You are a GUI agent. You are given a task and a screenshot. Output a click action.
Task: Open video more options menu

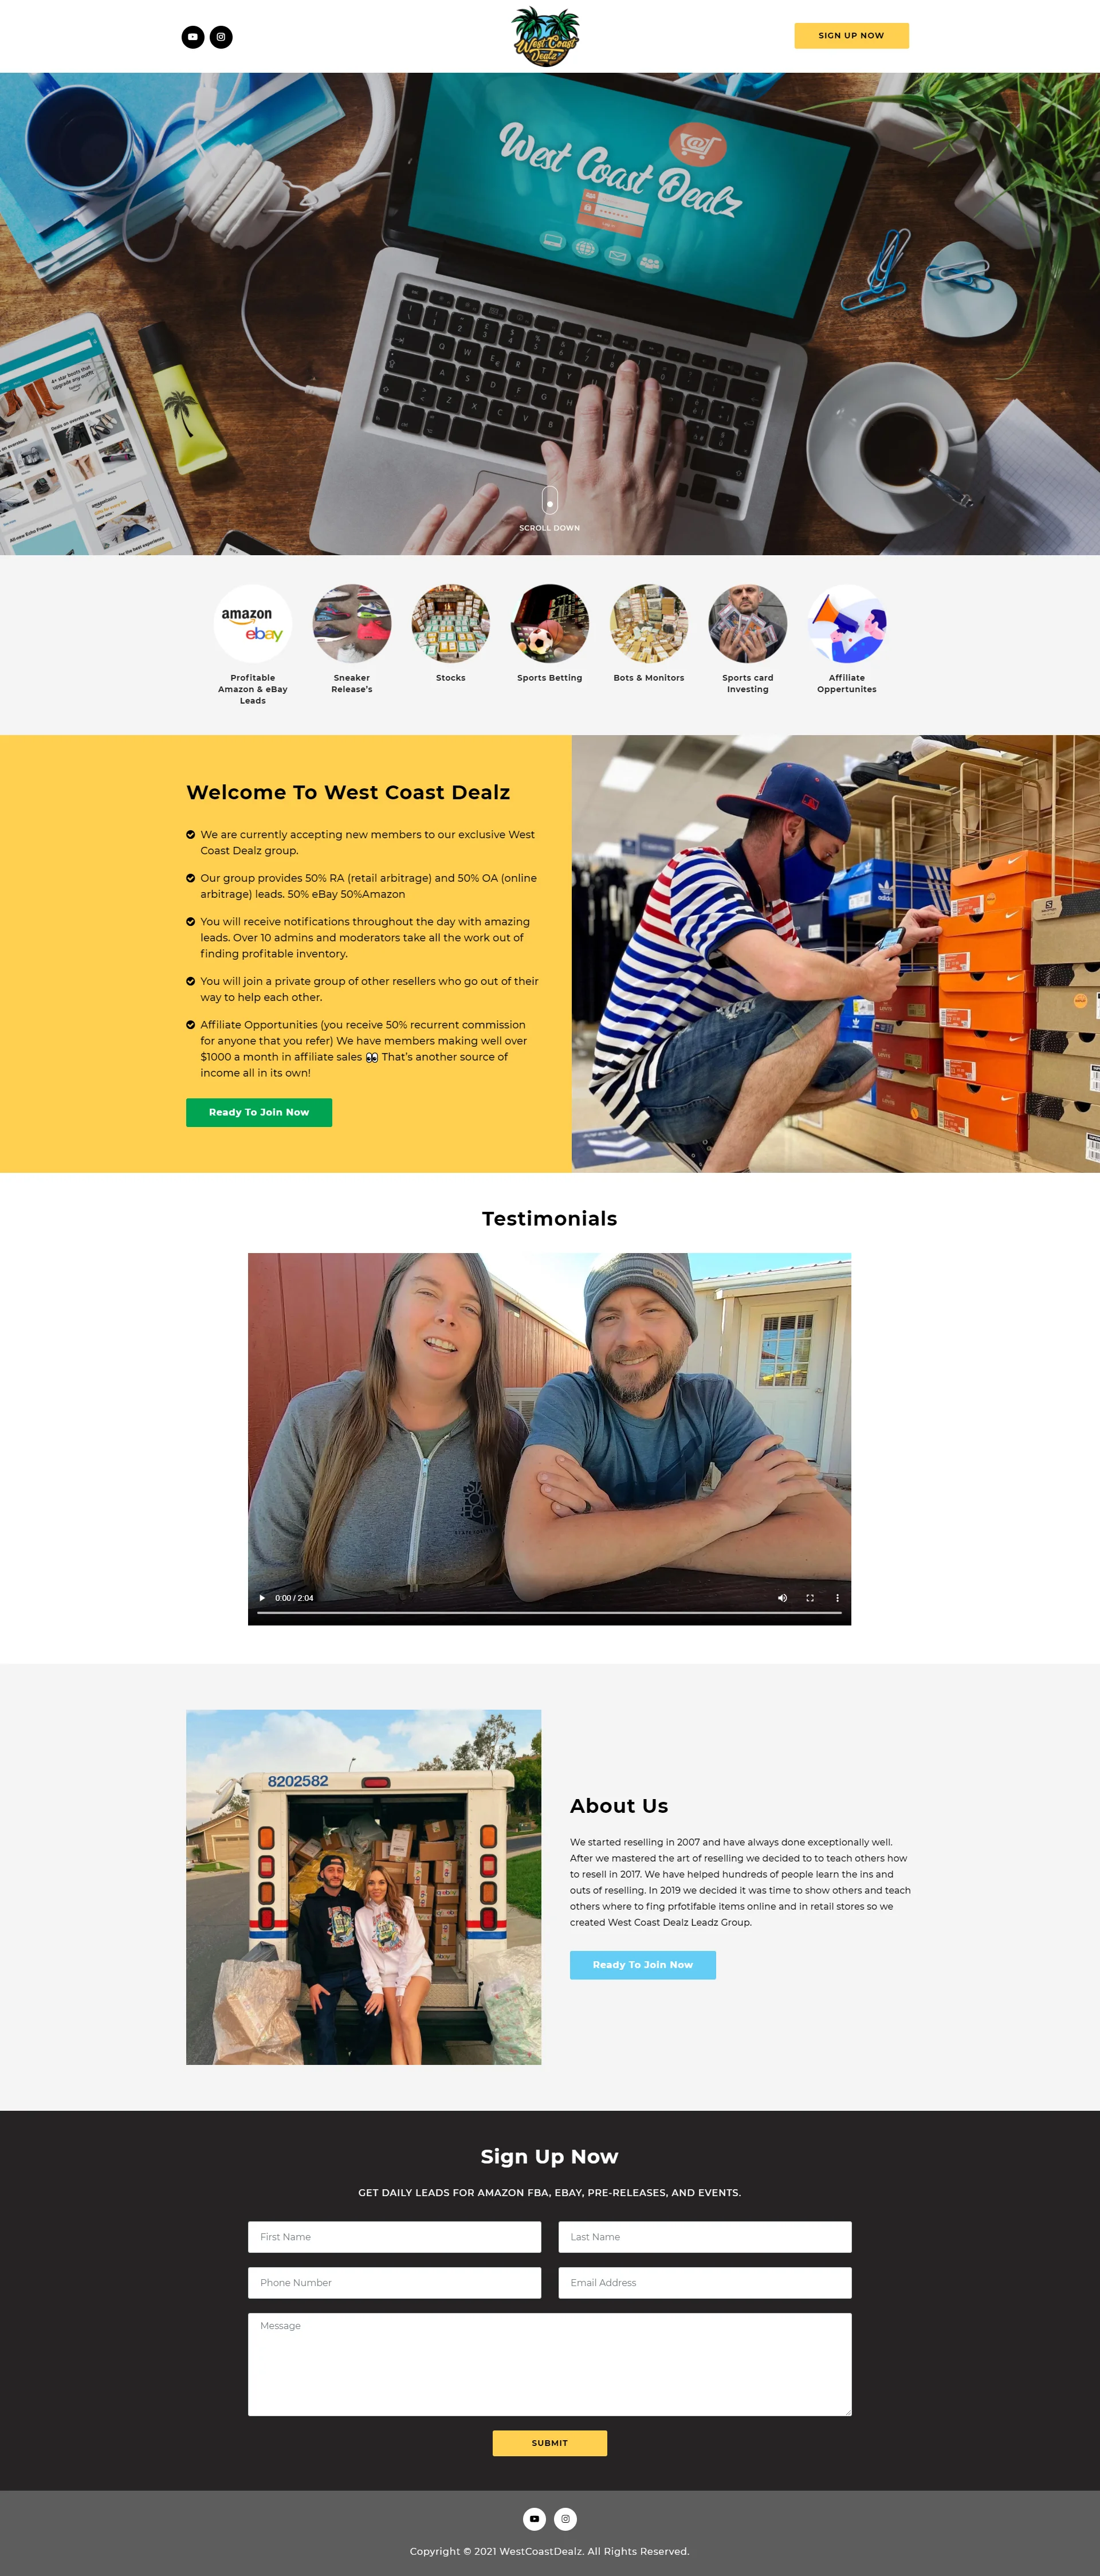[x=837, y=1597]
